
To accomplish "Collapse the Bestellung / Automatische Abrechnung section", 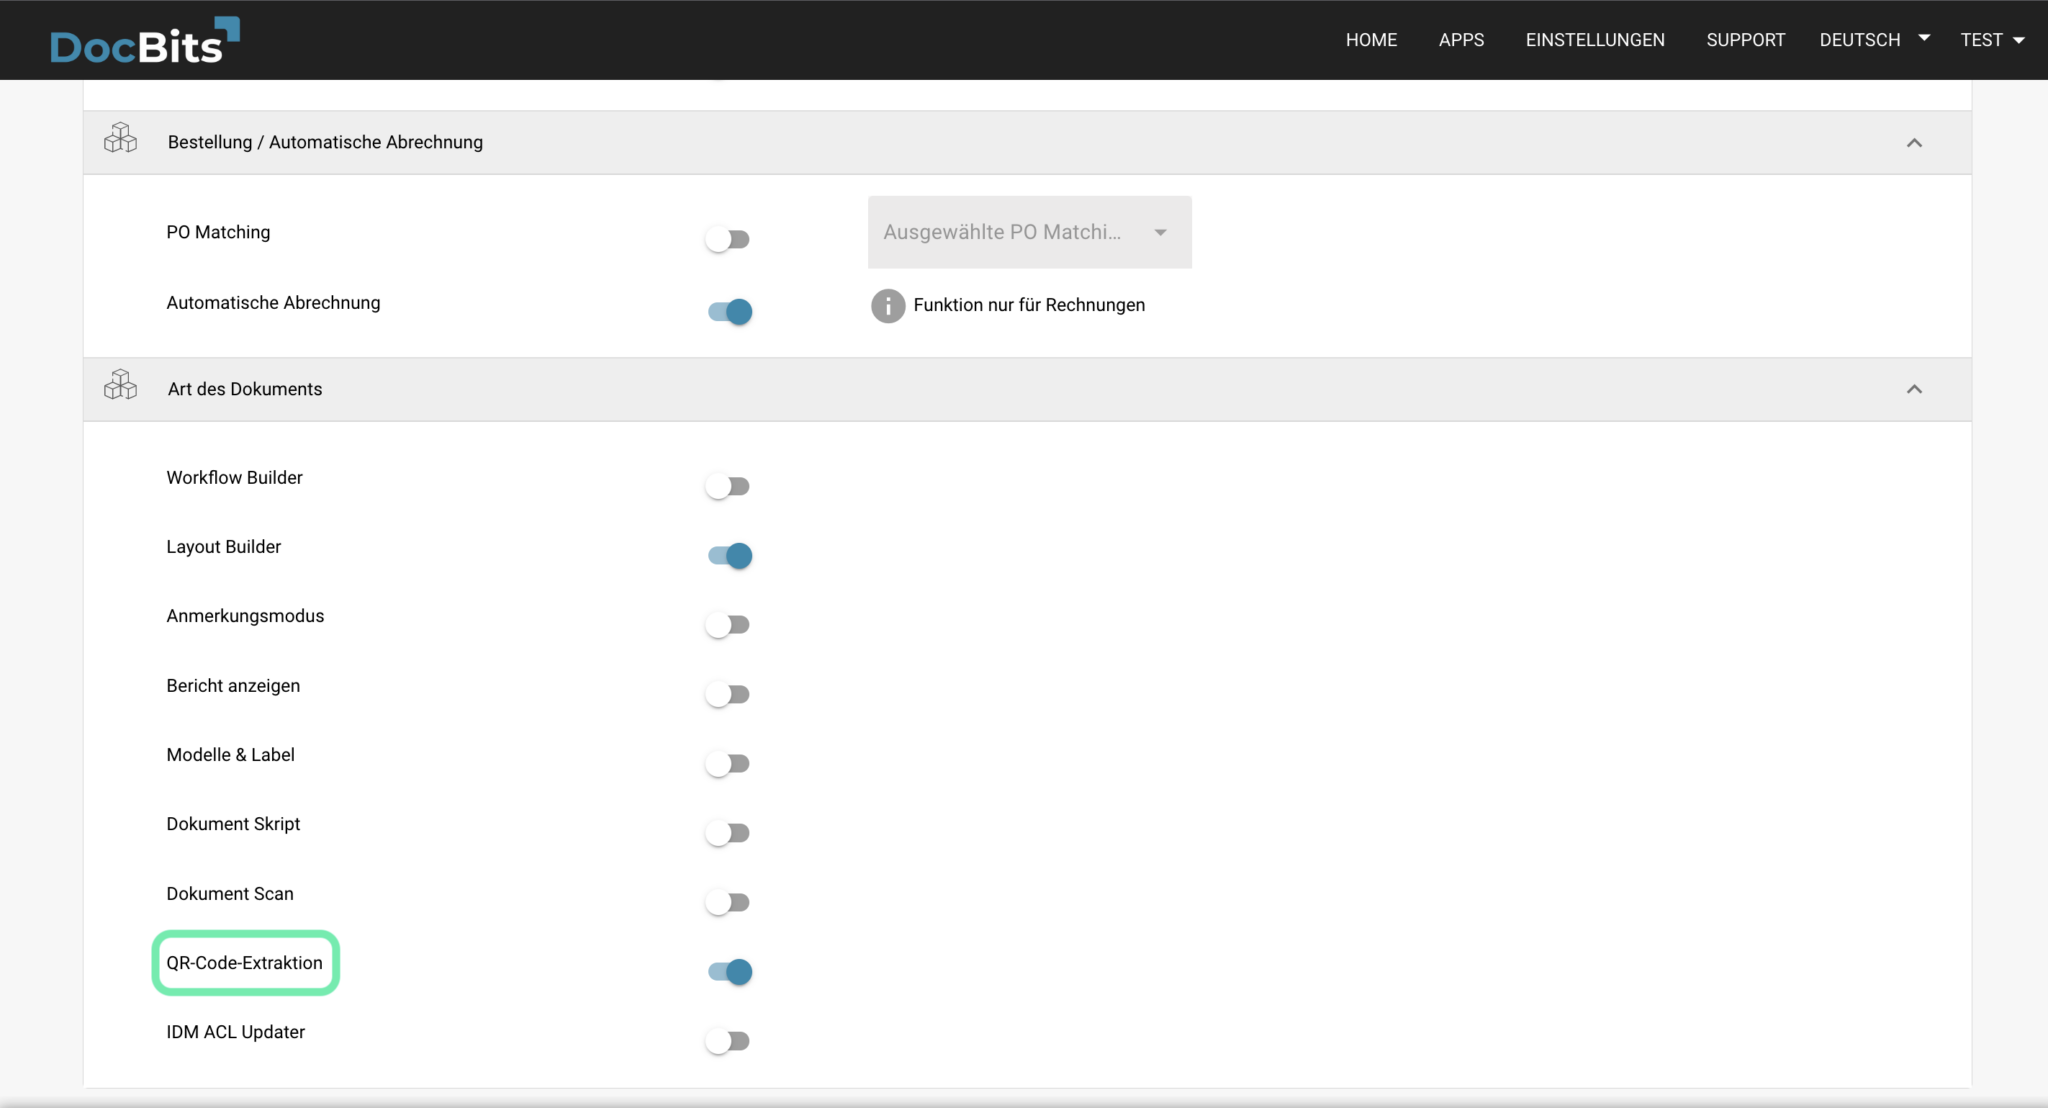I will (x=1913, y=143).
